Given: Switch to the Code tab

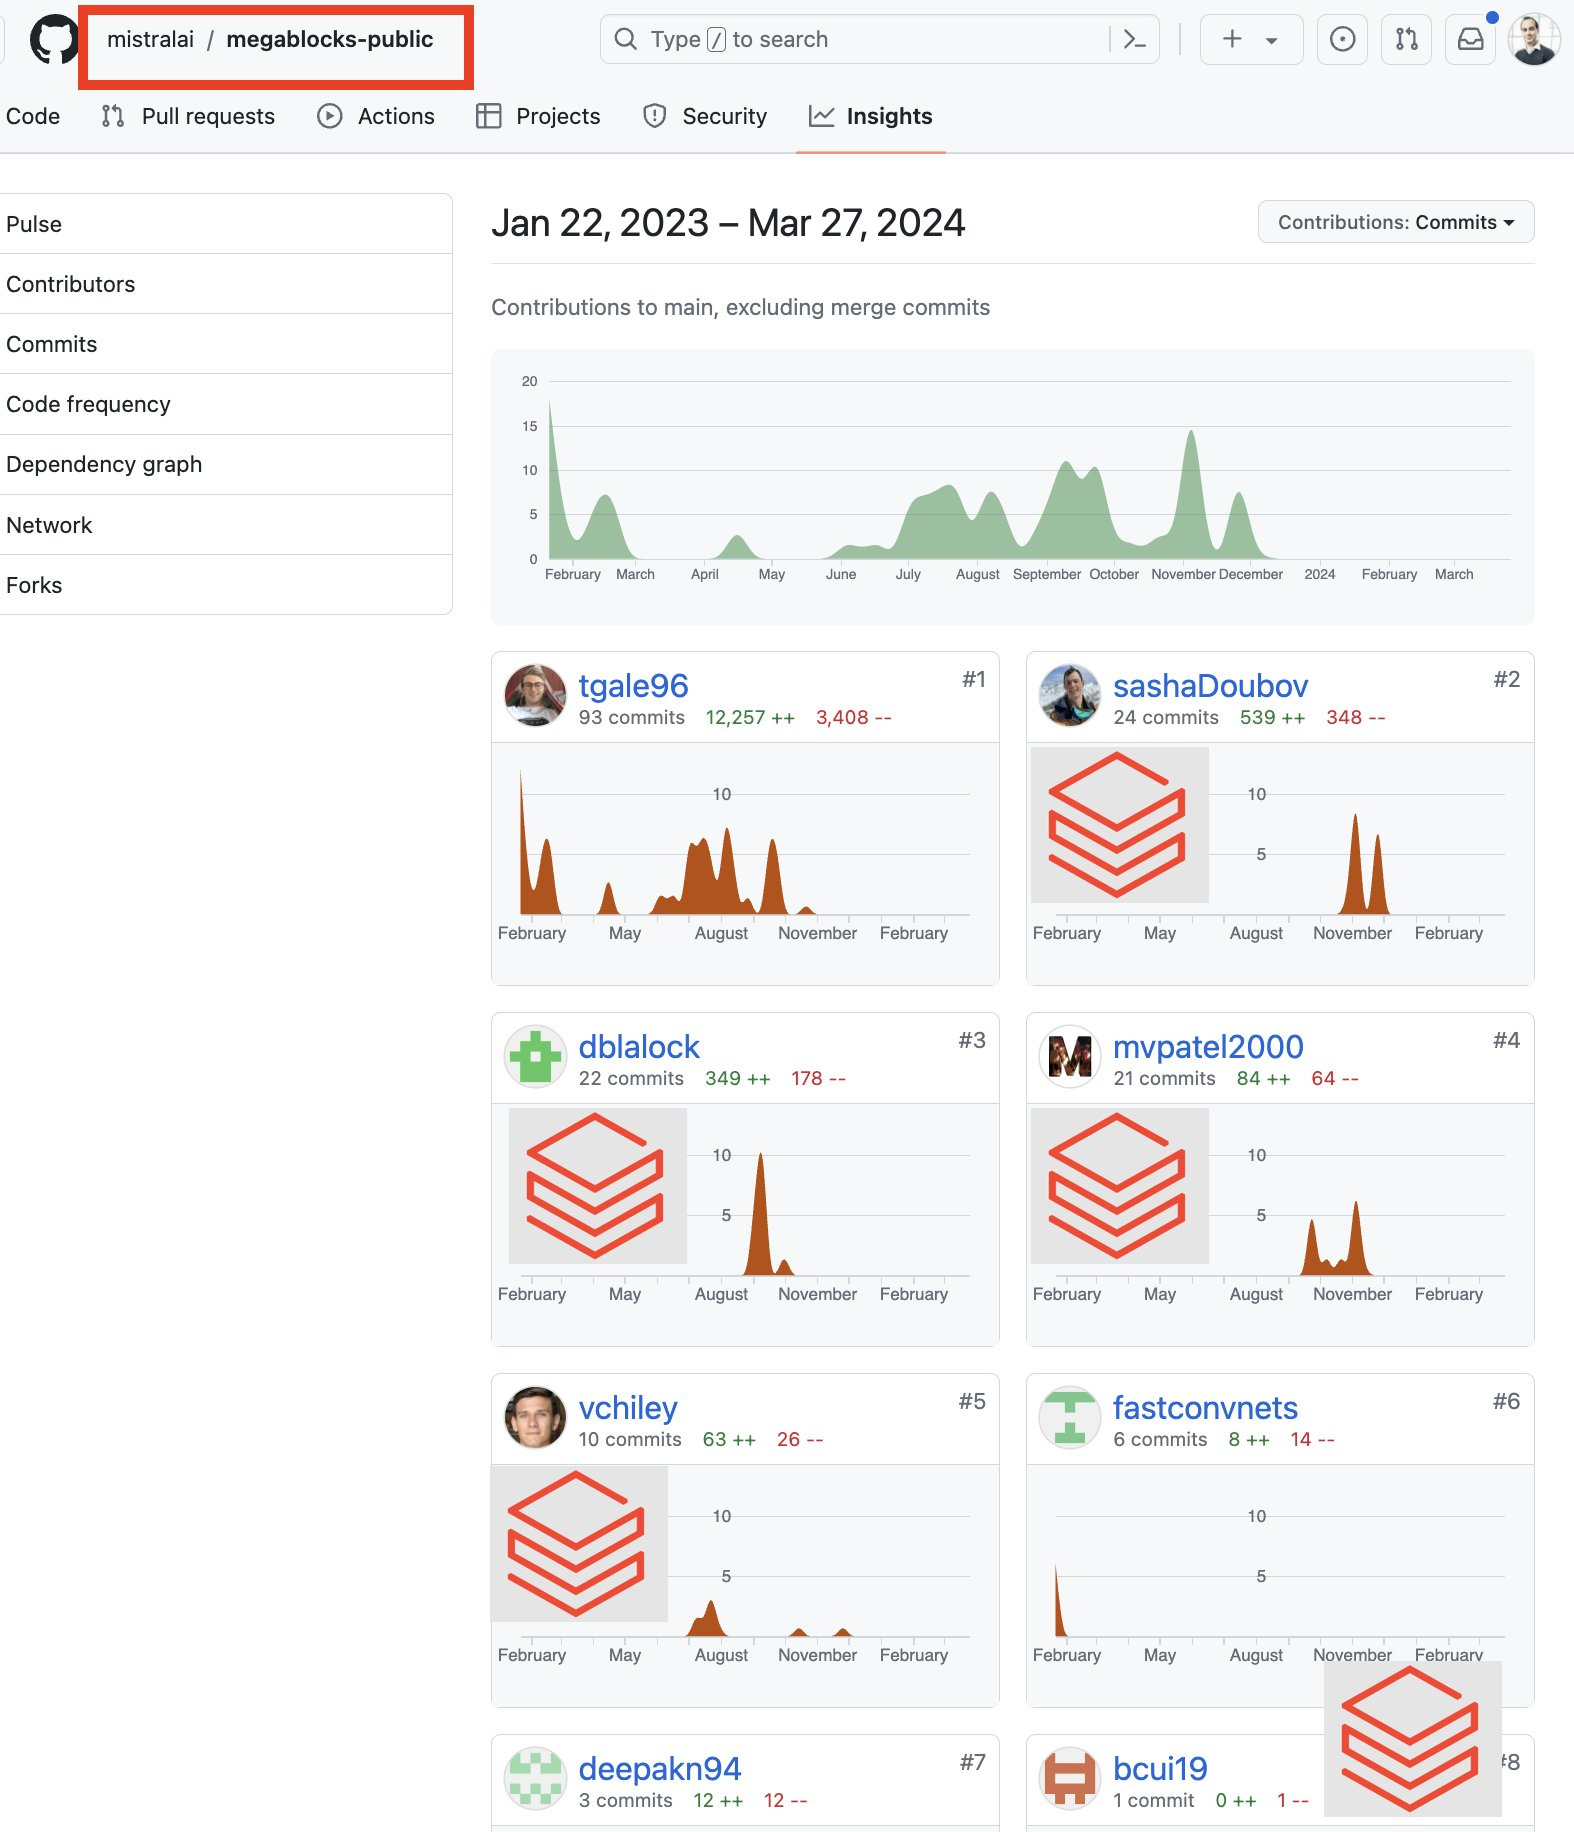Looking at the screenshot, I should 32,116.
